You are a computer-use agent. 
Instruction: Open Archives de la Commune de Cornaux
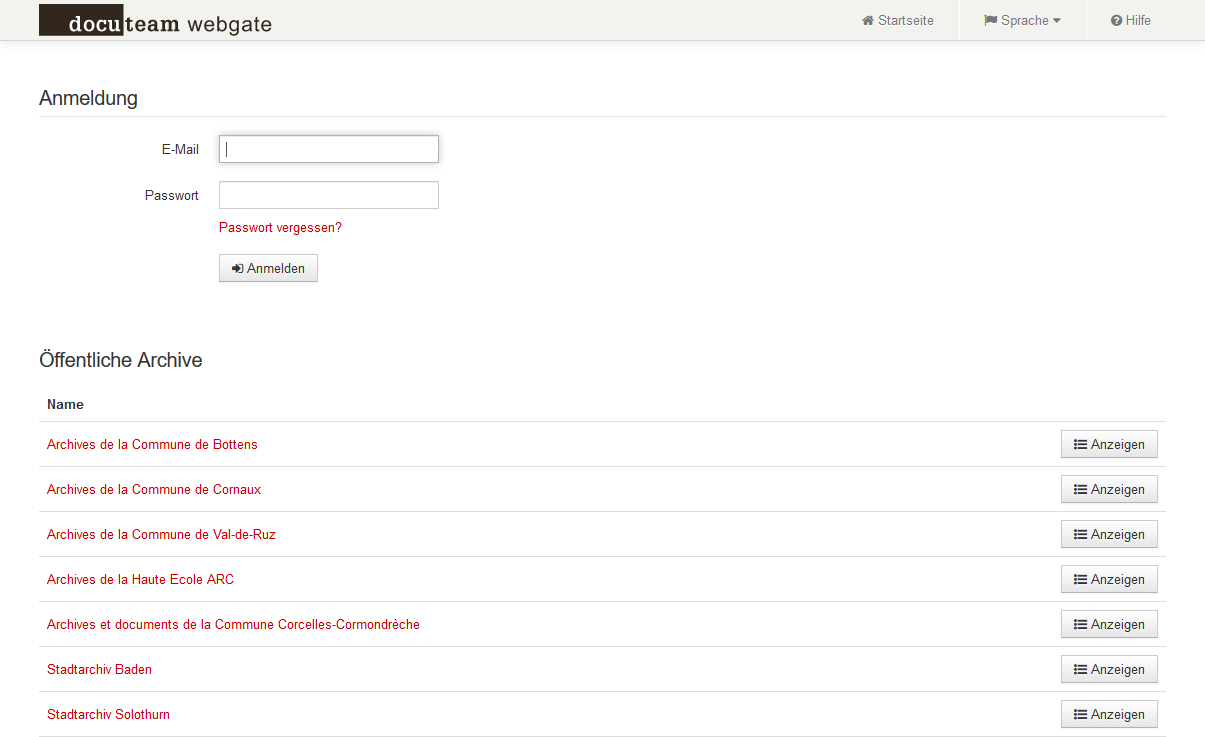[x=154, y=489]
